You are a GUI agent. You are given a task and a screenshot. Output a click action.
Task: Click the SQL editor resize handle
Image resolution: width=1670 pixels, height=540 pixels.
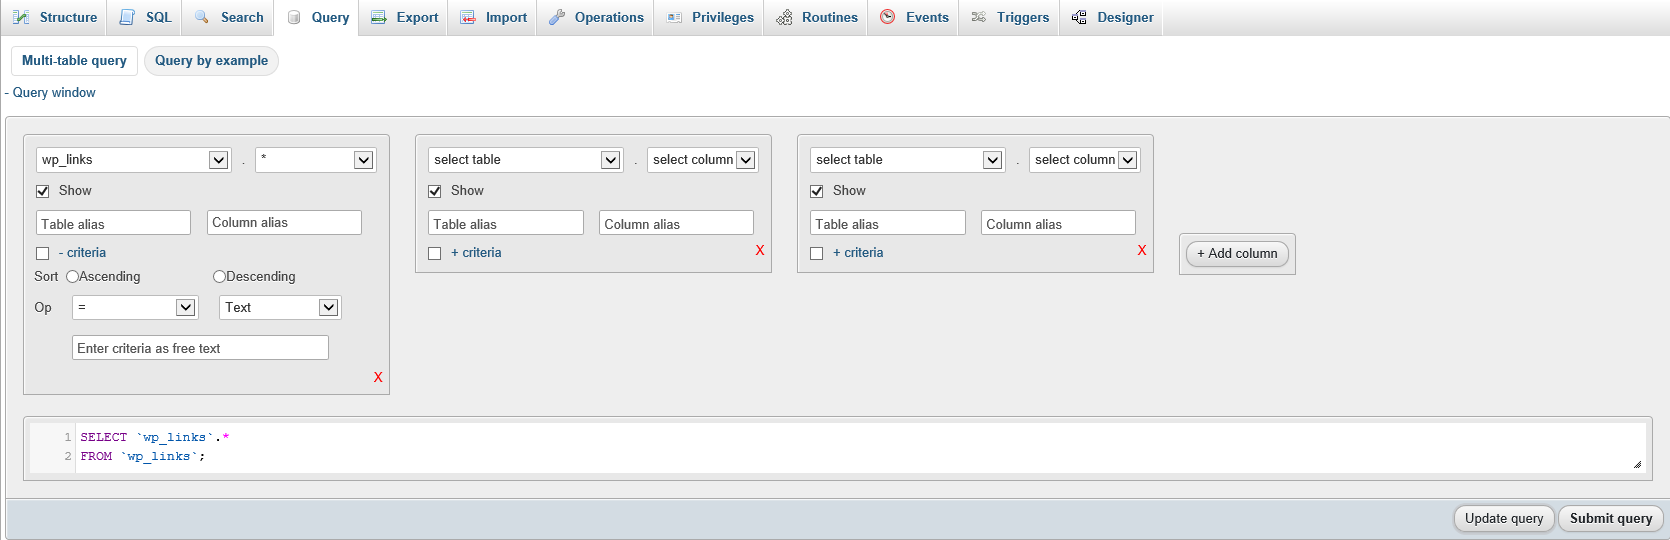(1637, 464)
